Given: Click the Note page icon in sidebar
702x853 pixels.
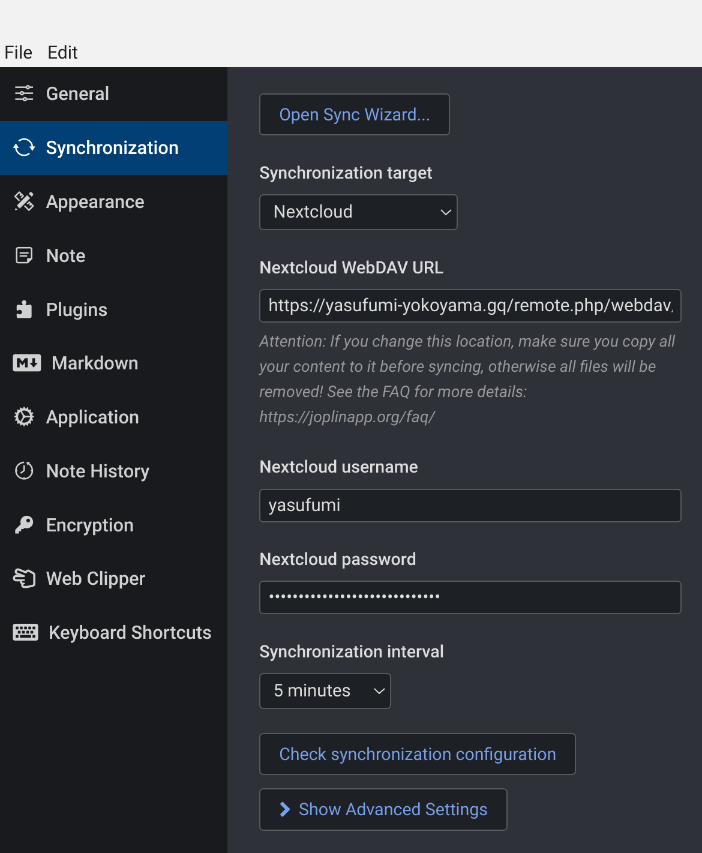Looking at the screenshot, I should 24,256.
